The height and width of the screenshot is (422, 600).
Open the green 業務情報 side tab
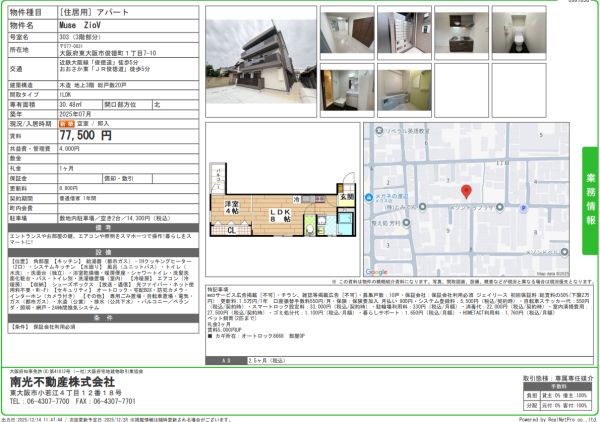click(x=590, y=200)
